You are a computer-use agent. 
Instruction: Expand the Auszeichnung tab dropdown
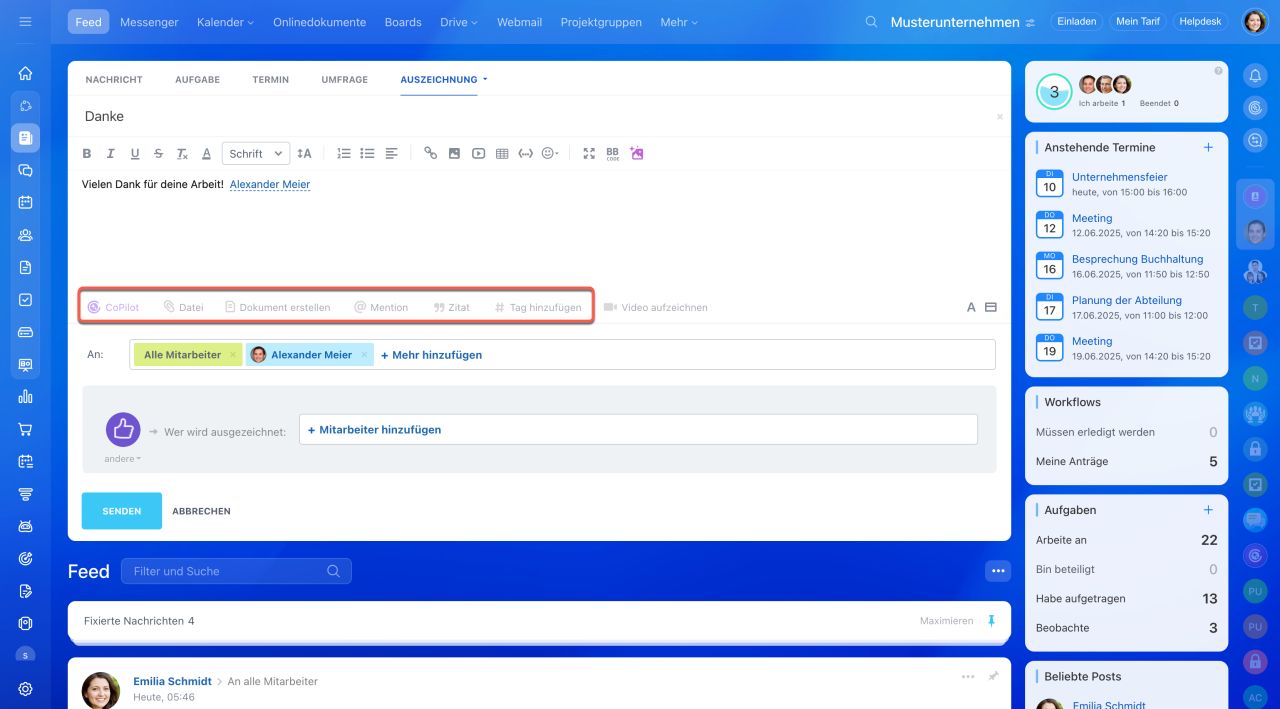coord(485,79)
